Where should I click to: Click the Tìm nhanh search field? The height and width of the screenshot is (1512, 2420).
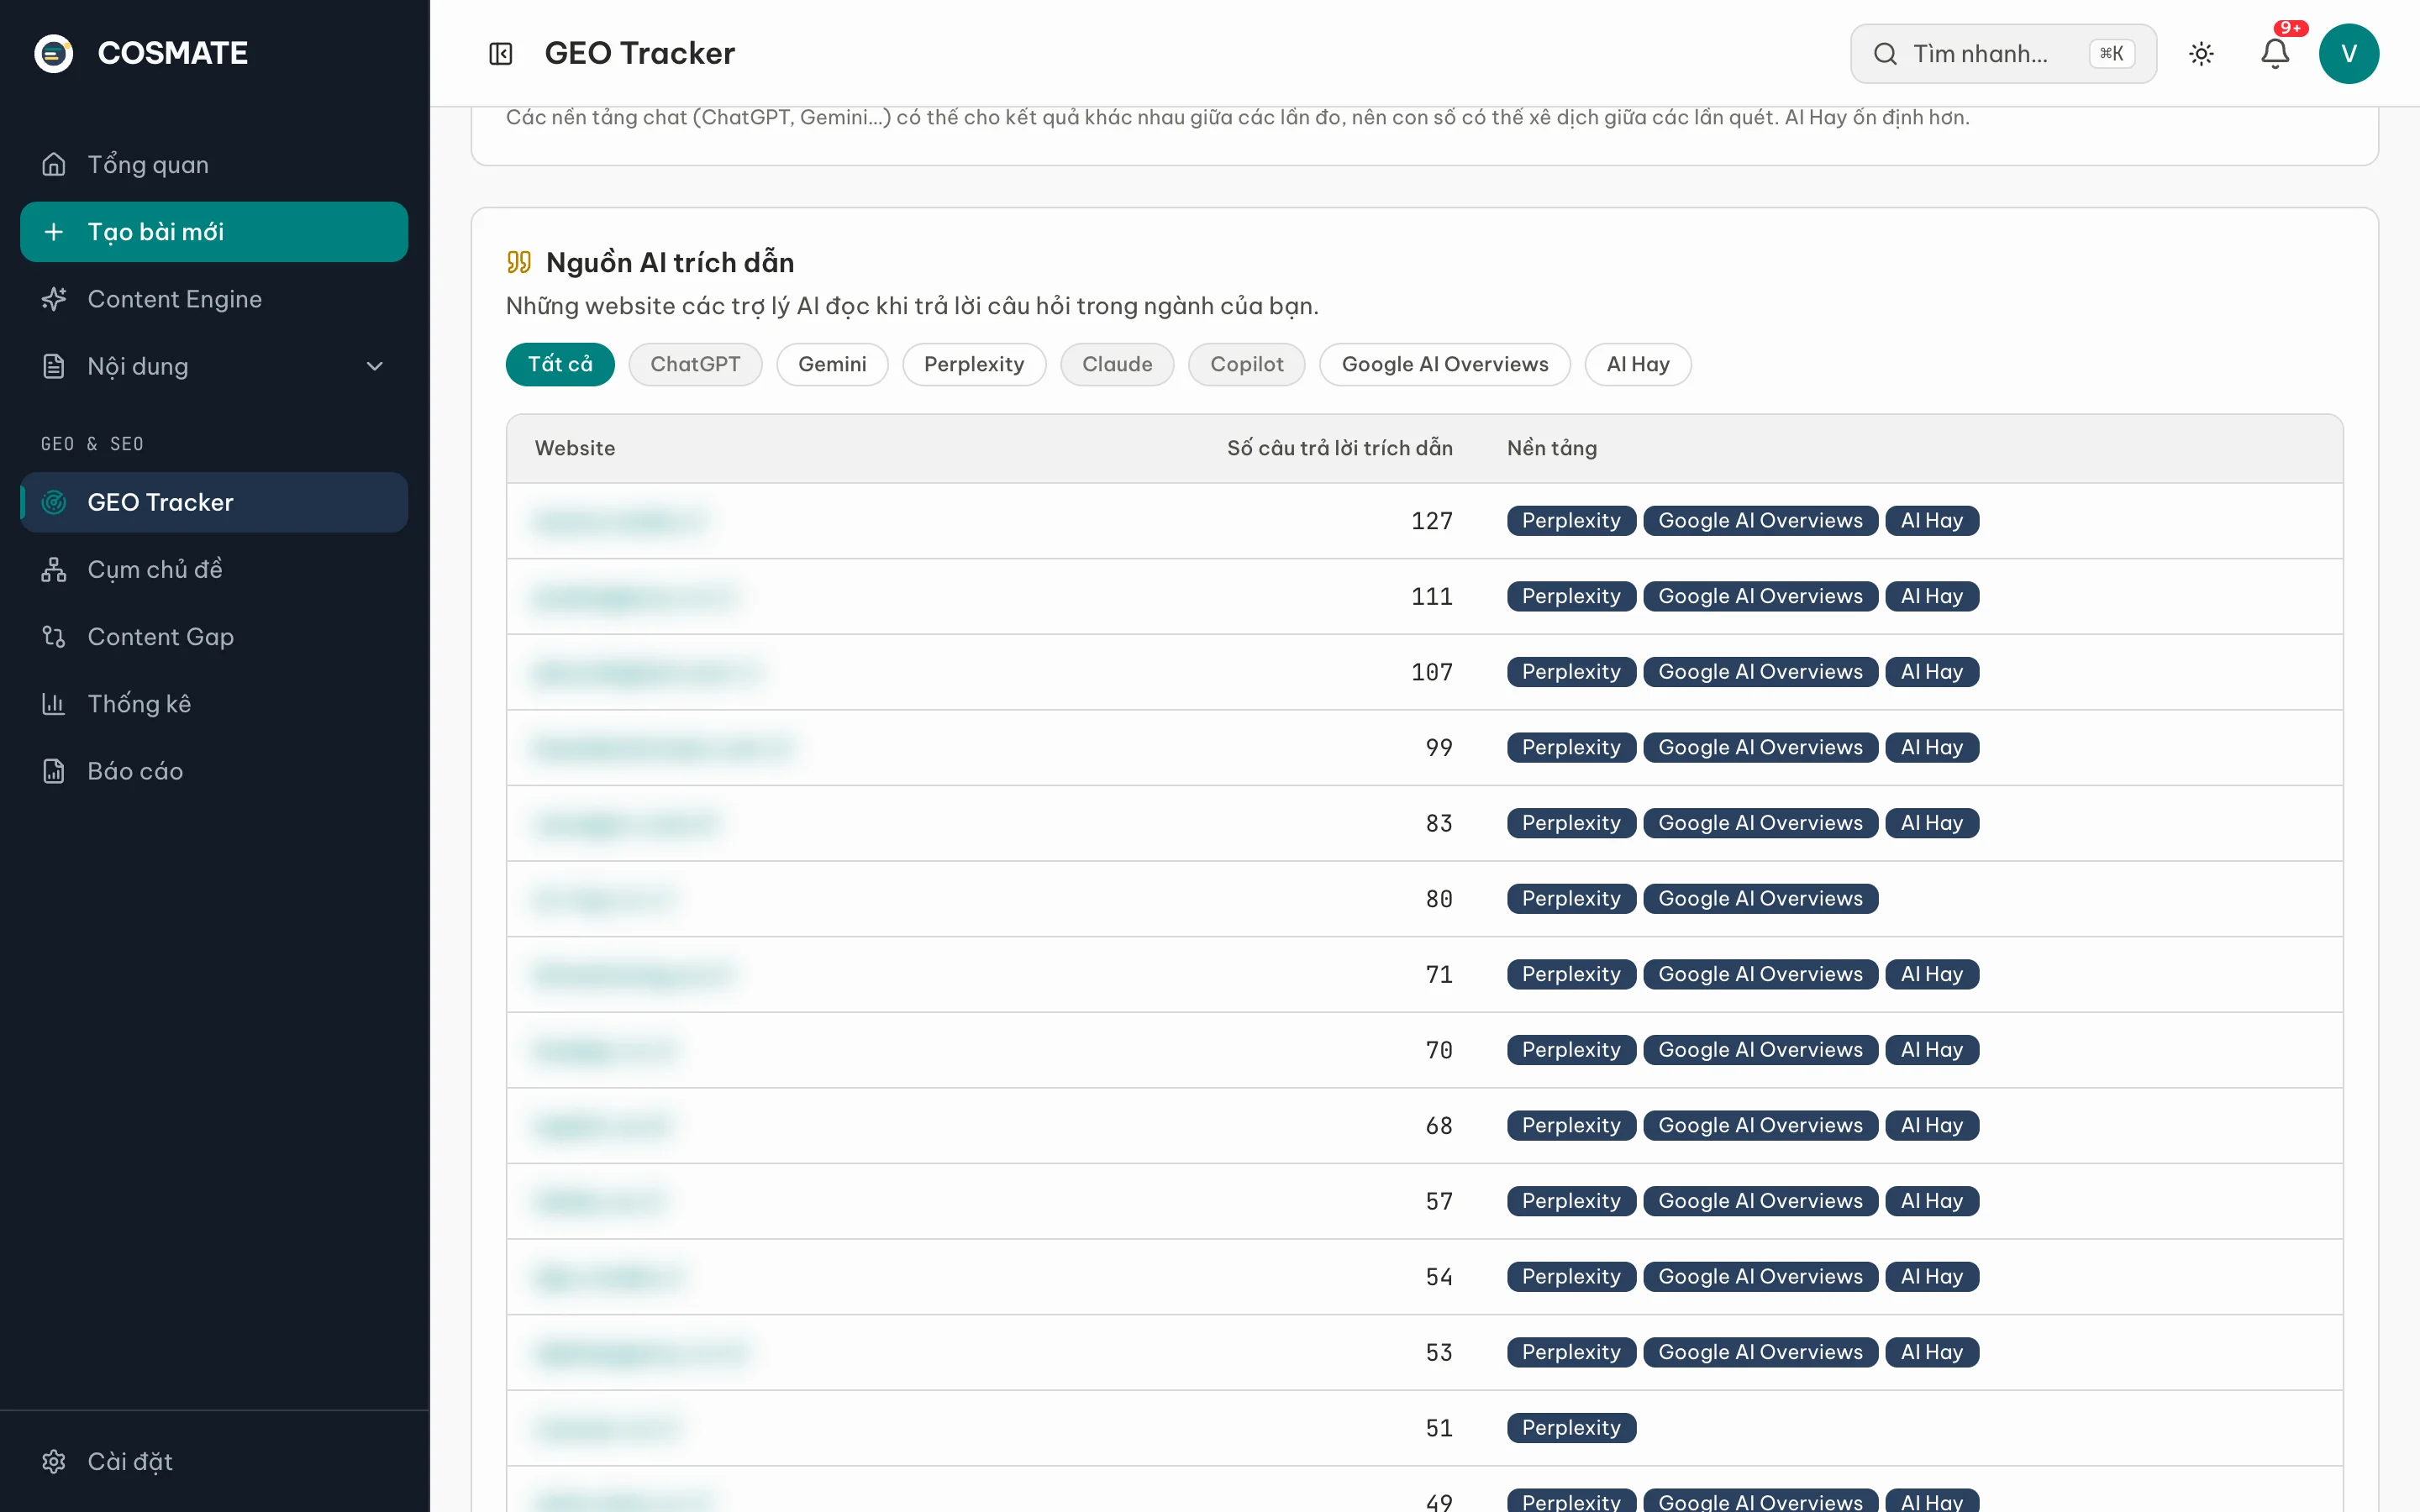pyautogui.click(x=2003, y=53)
